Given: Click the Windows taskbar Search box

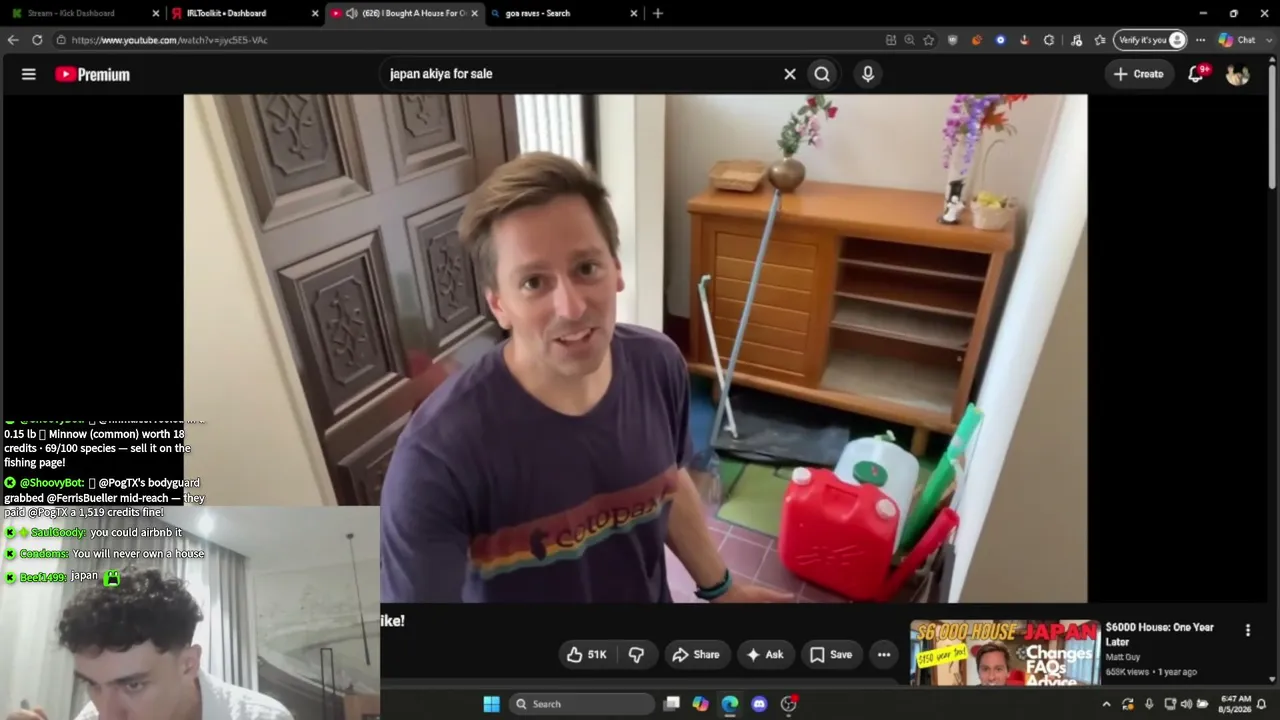Looking at the screenshot, I should point(583,704).
